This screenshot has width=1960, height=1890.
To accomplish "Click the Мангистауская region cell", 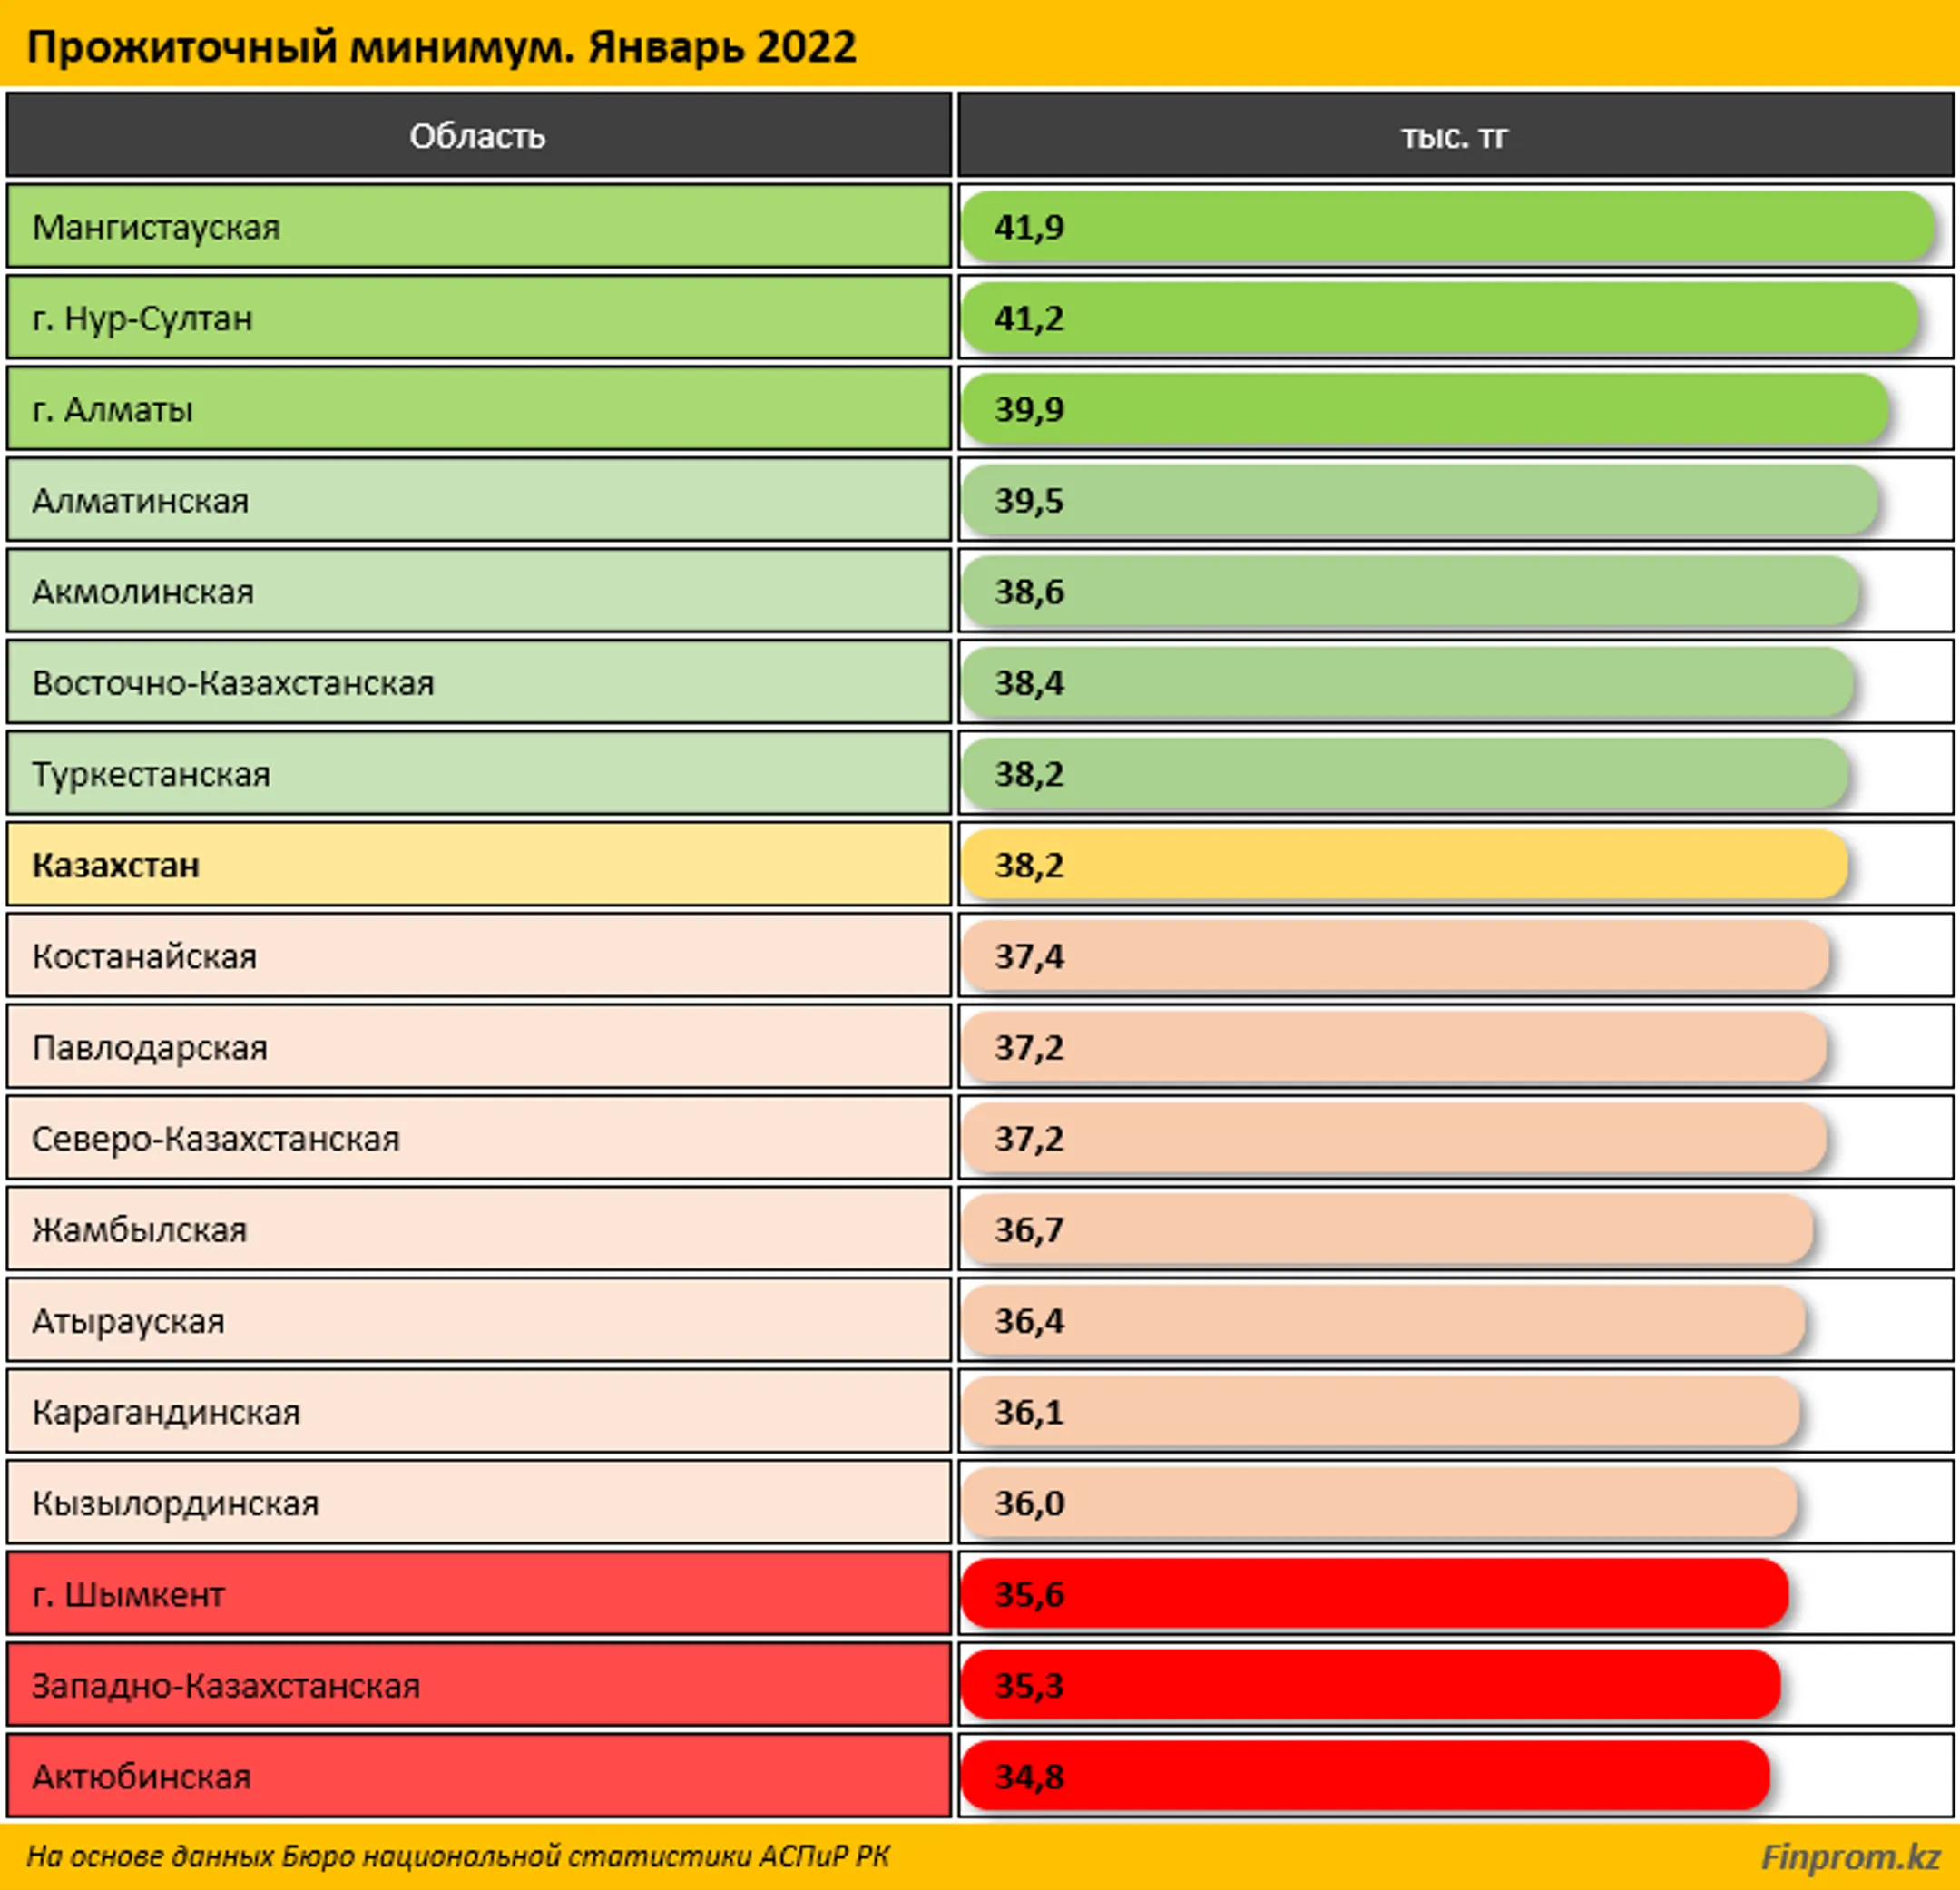I will click(478, 226).
